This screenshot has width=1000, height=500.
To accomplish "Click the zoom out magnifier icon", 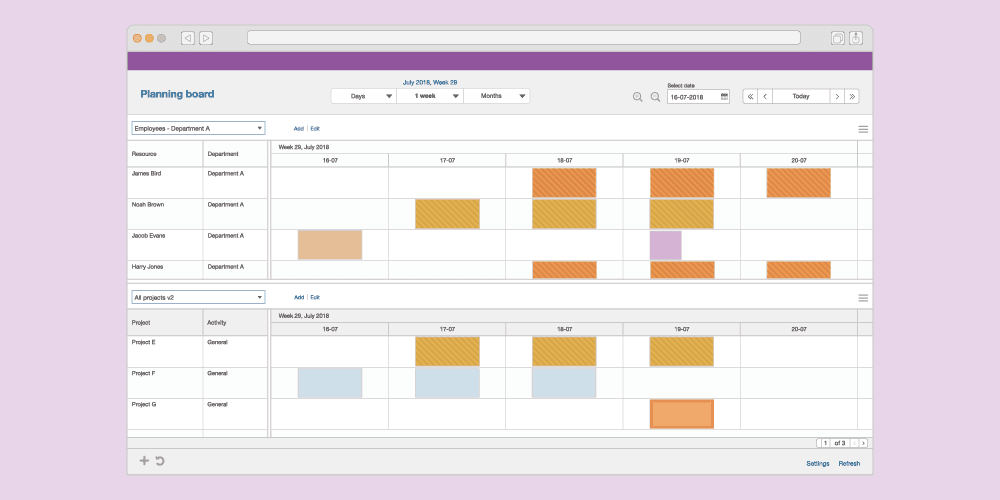I will (656, 97).
